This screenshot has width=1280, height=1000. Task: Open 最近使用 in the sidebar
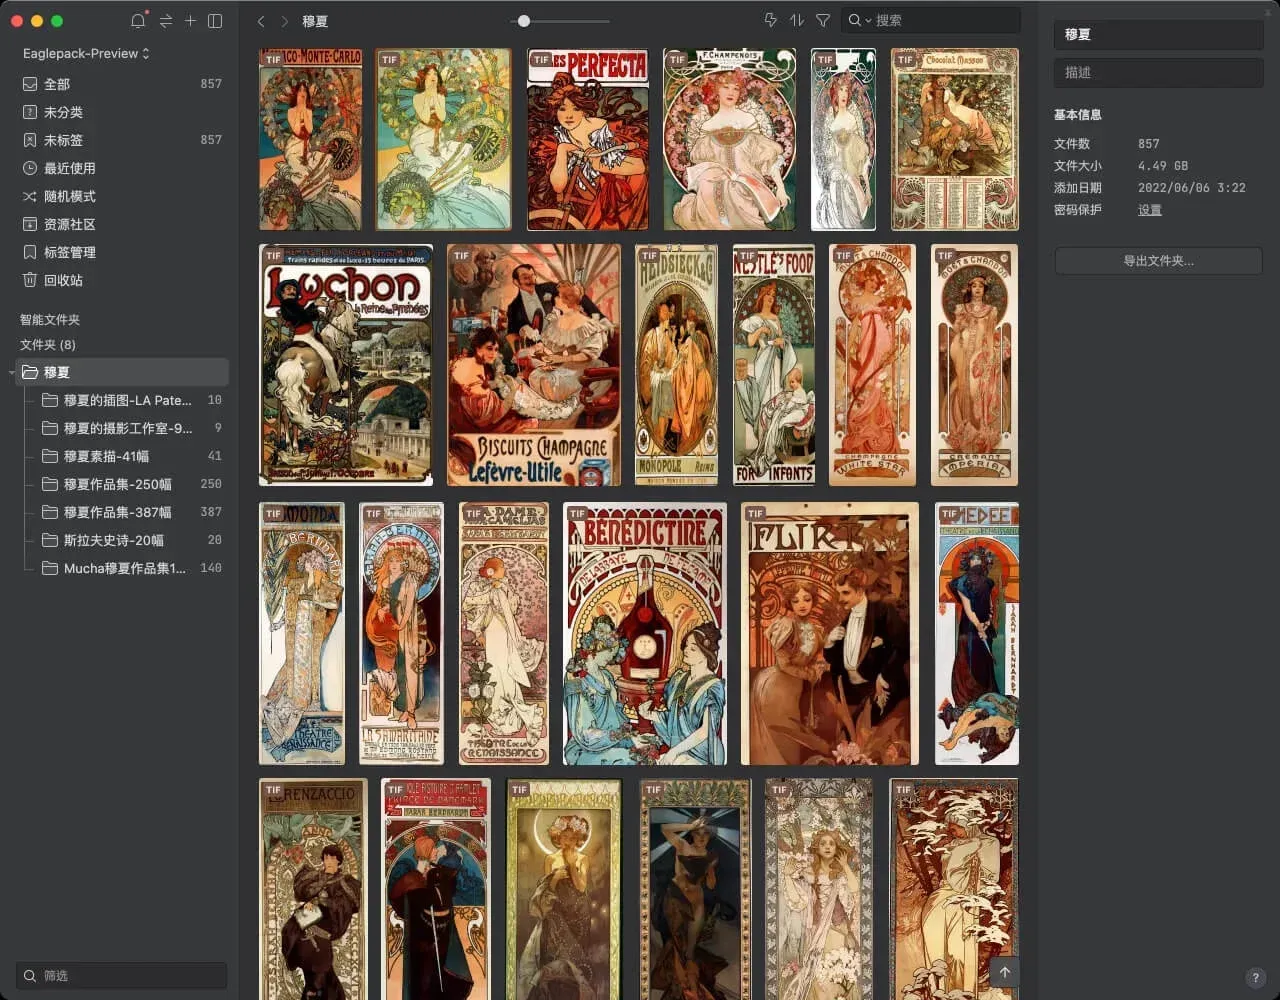pos(122,168)
